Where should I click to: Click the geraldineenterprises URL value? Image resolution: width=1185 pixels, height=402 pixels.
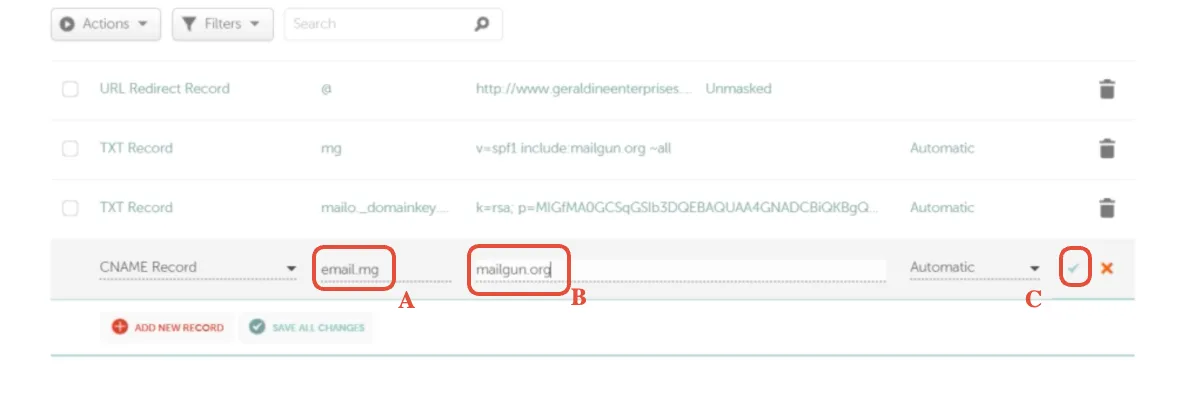coord(584,88)
